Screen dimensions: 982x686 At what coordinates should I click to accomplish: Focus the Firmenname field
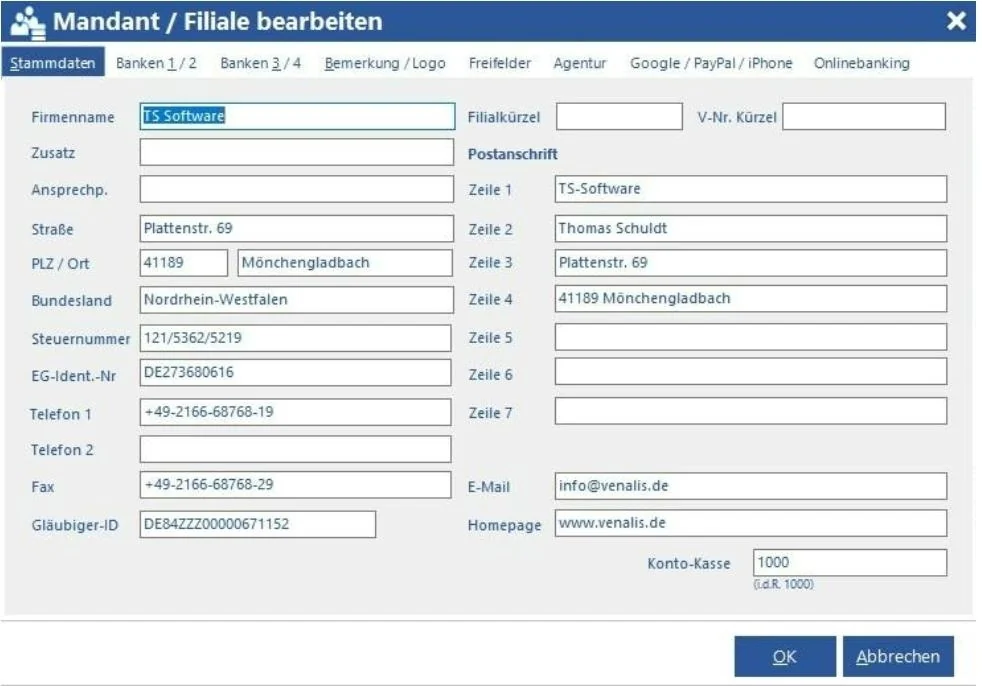tap(297, 117)
